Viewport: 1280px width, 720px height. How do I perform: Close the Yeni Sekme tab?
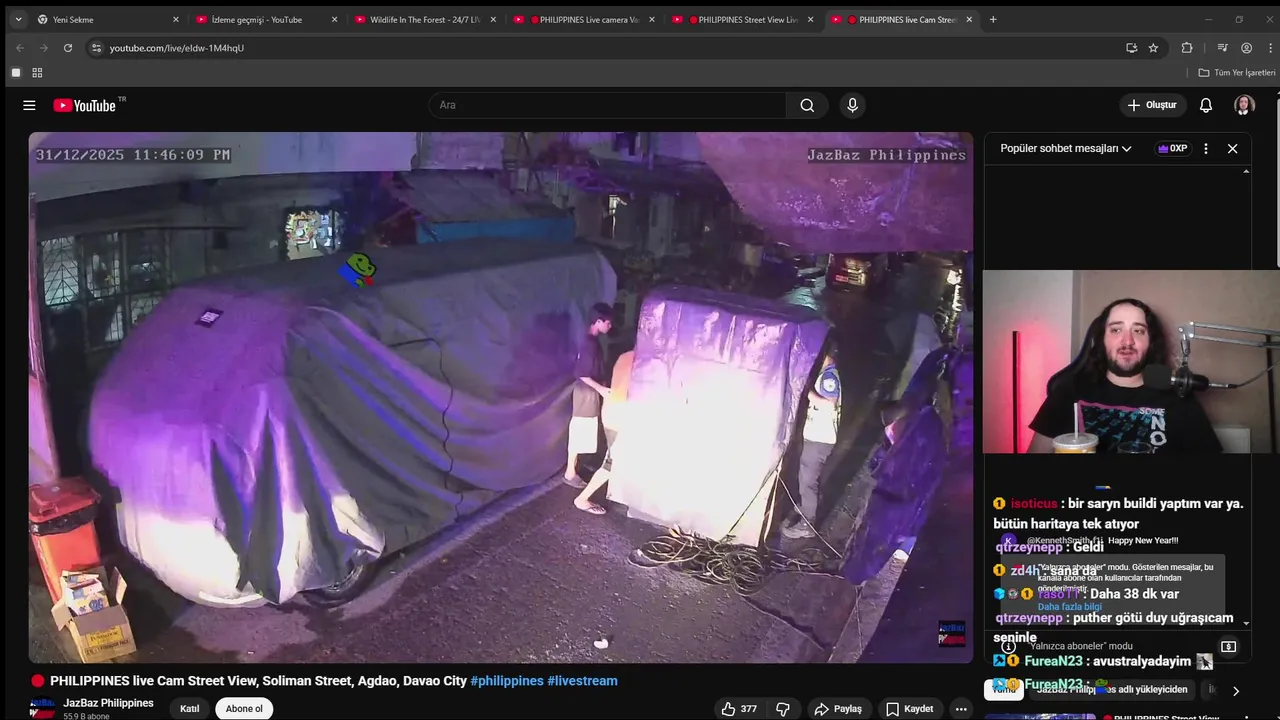pyautogui.click(x=176, y=19)
